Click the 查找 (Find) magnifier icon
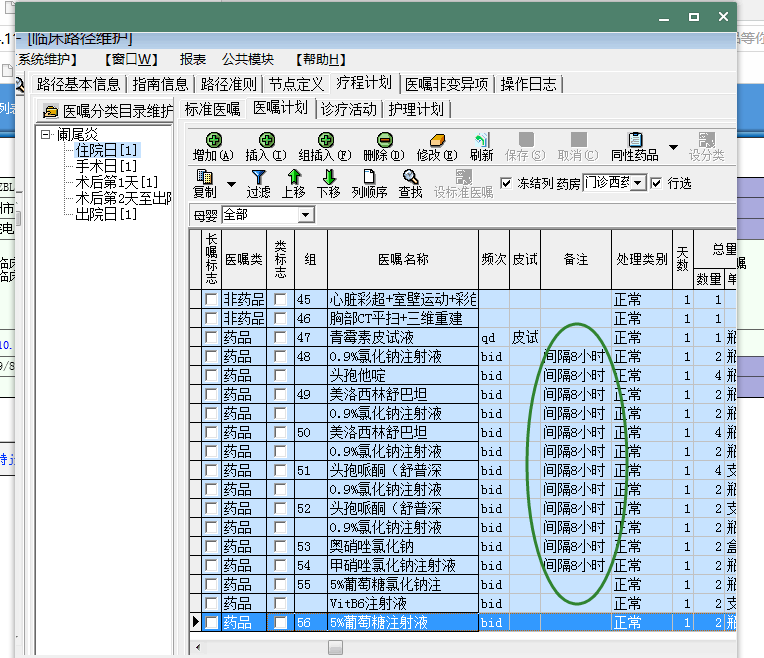Image resolution: width=764 pixels, height=658 pixels. pyautogui.click(x=410, y=177)
